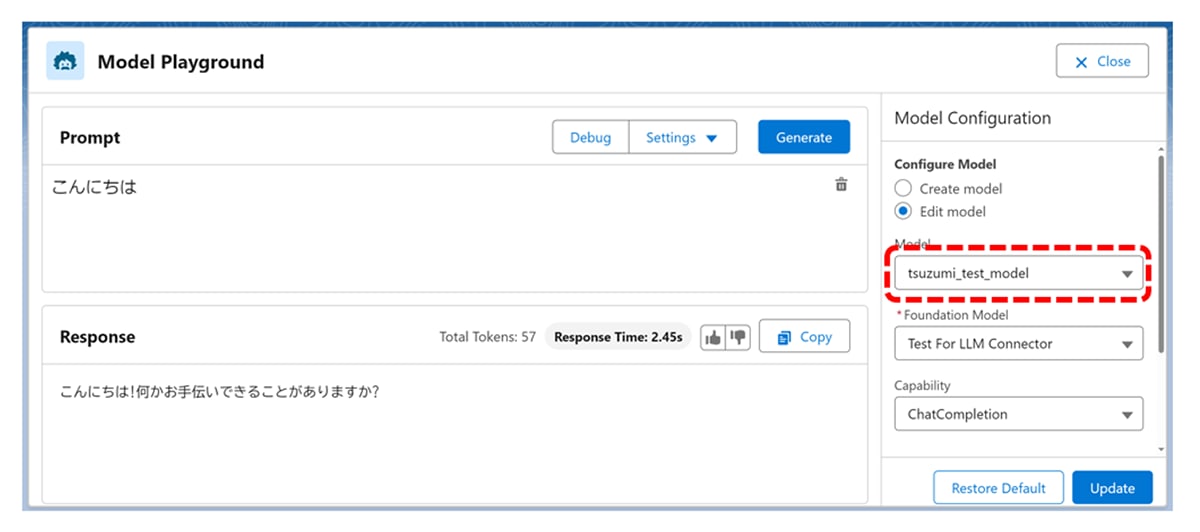Click the Capability field label
1200x532 pixels.
point(923,385)
